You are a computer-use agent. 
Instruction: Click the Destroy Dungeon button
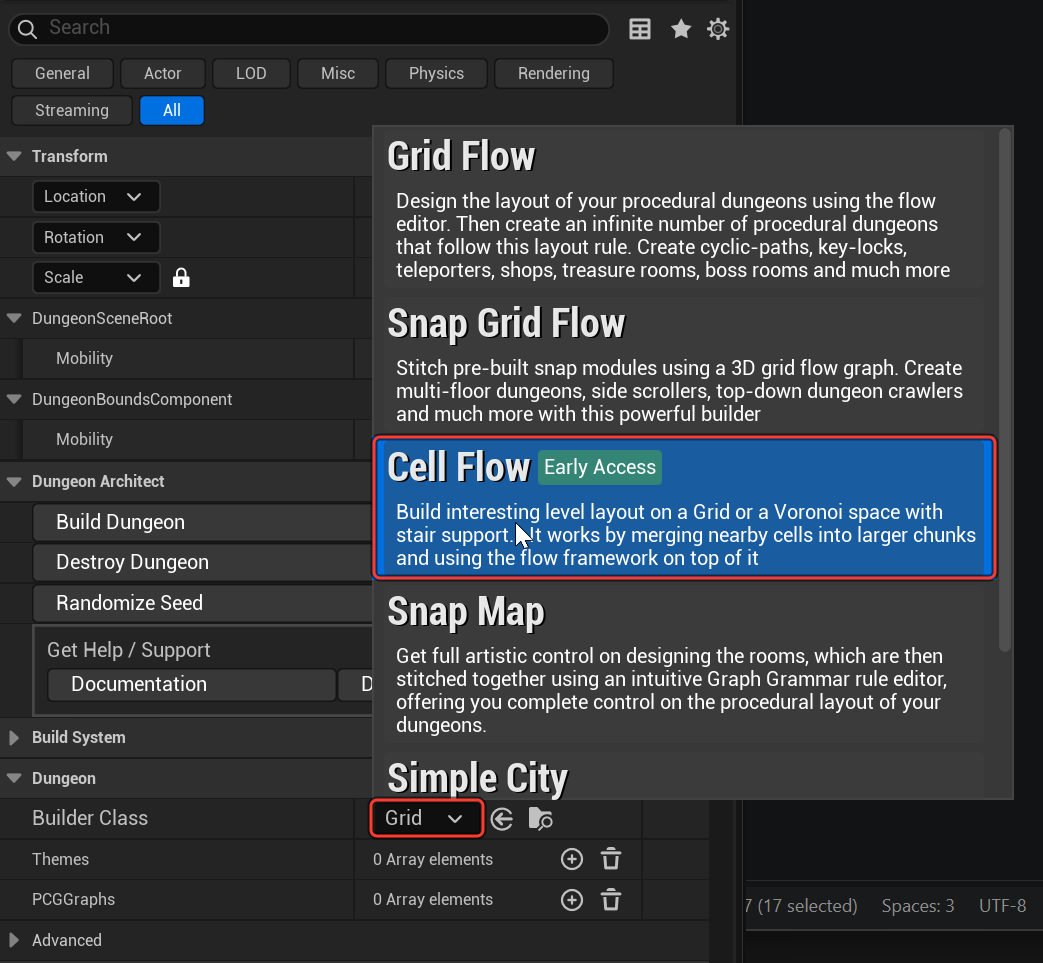coord(202,562)
